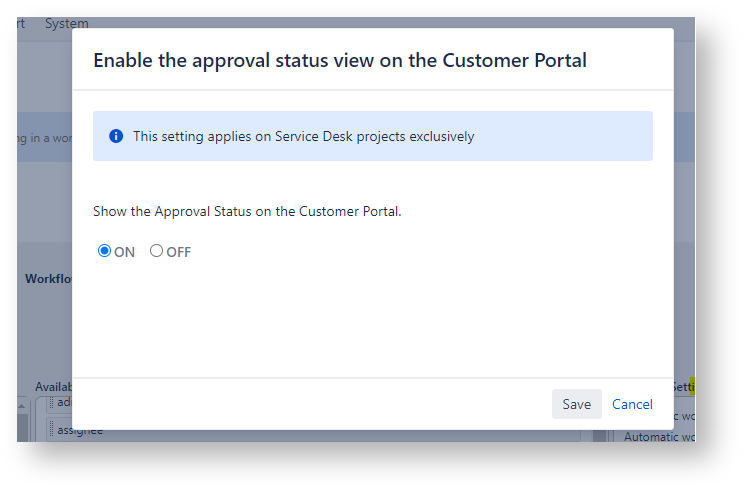Select the cut-off 'ad…' item above assignee
The height and width of the screenshot is (490, 744).
pos(64,404)
